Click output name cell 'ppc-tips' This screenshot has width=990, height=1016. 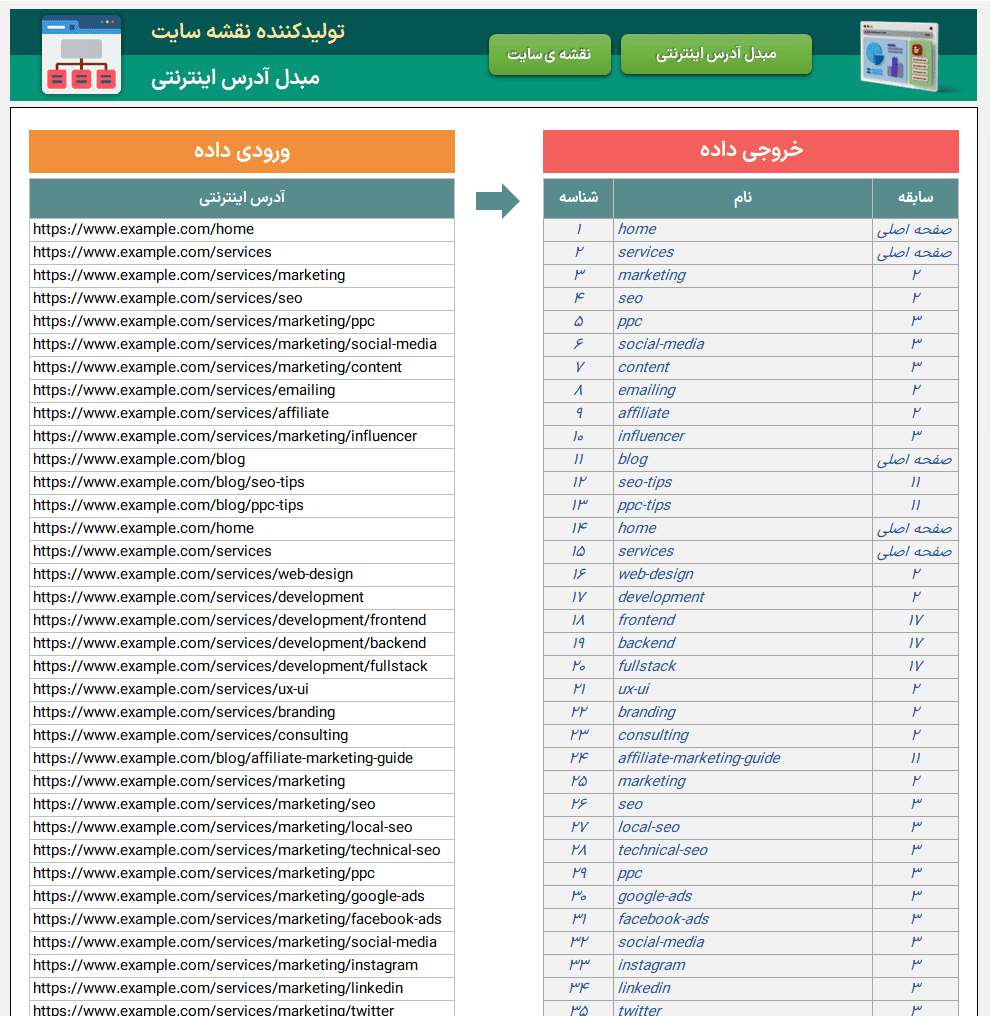[x=743, y=505]
